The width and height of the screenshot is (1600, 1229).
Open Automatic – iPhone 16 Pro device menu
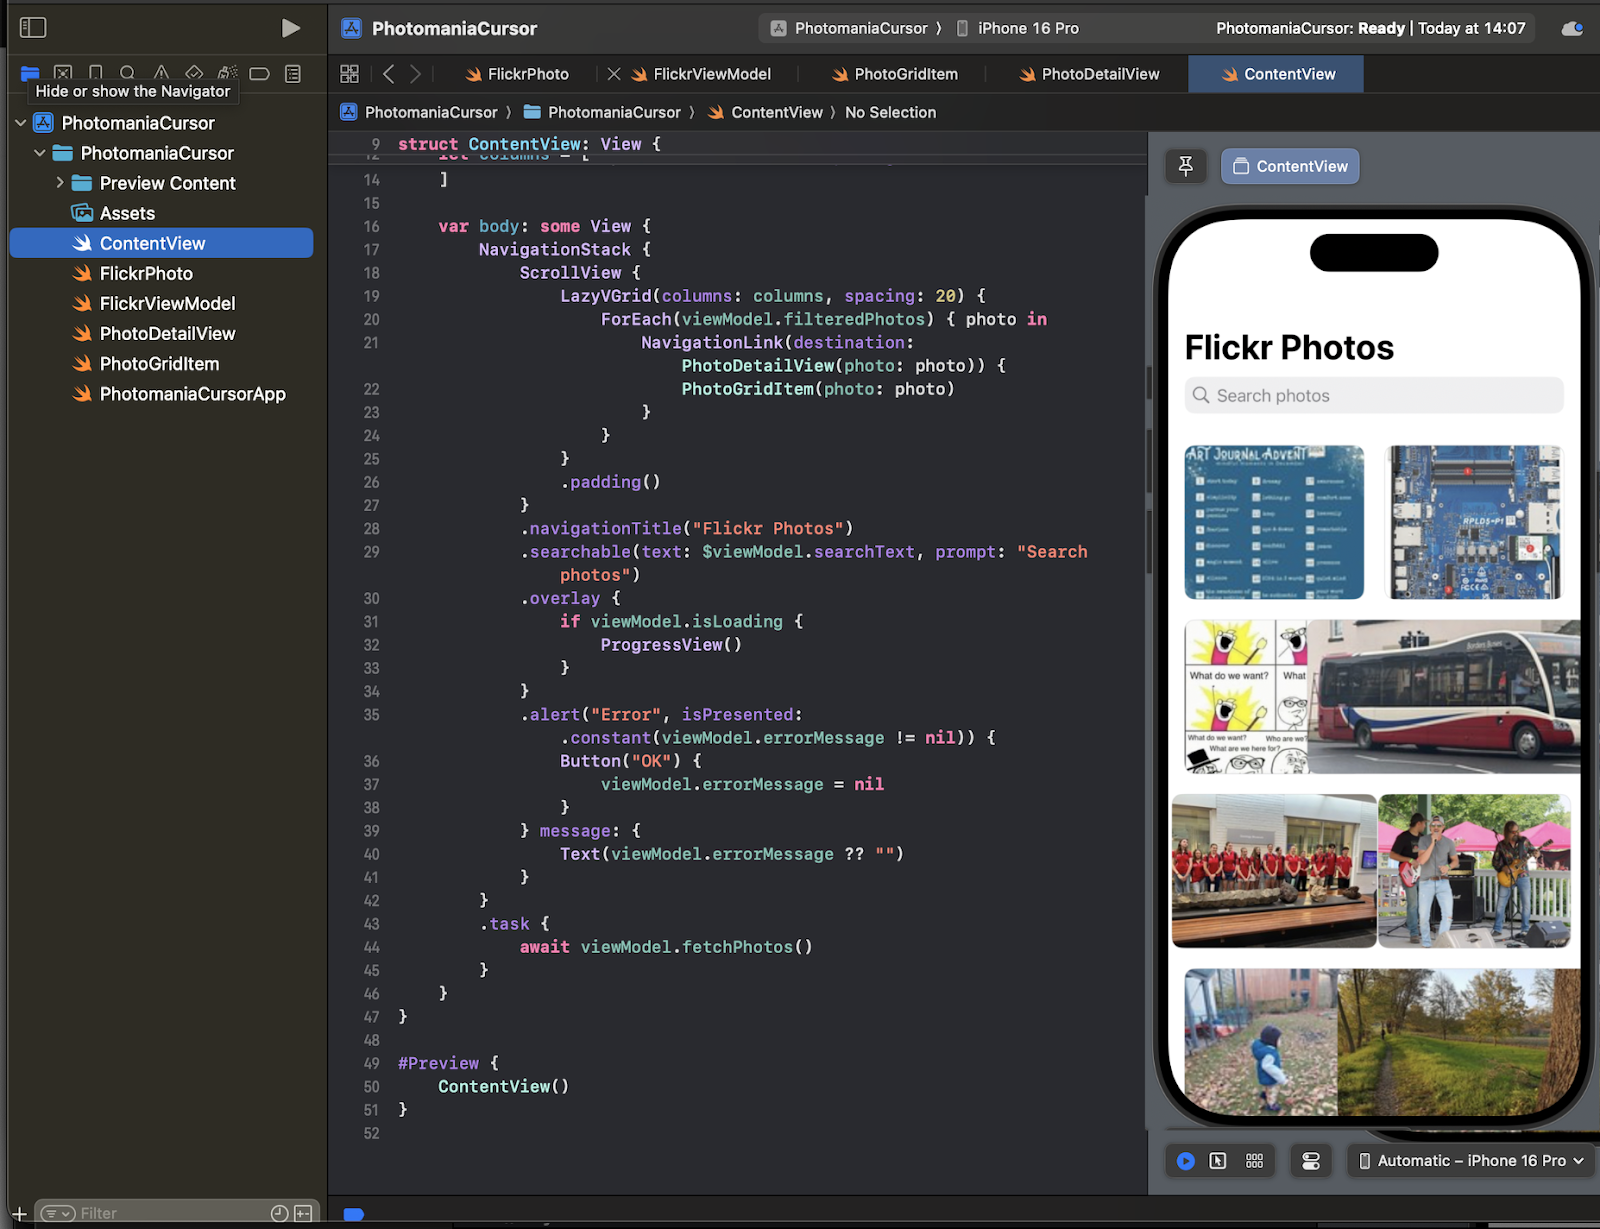(1470, 1161)
